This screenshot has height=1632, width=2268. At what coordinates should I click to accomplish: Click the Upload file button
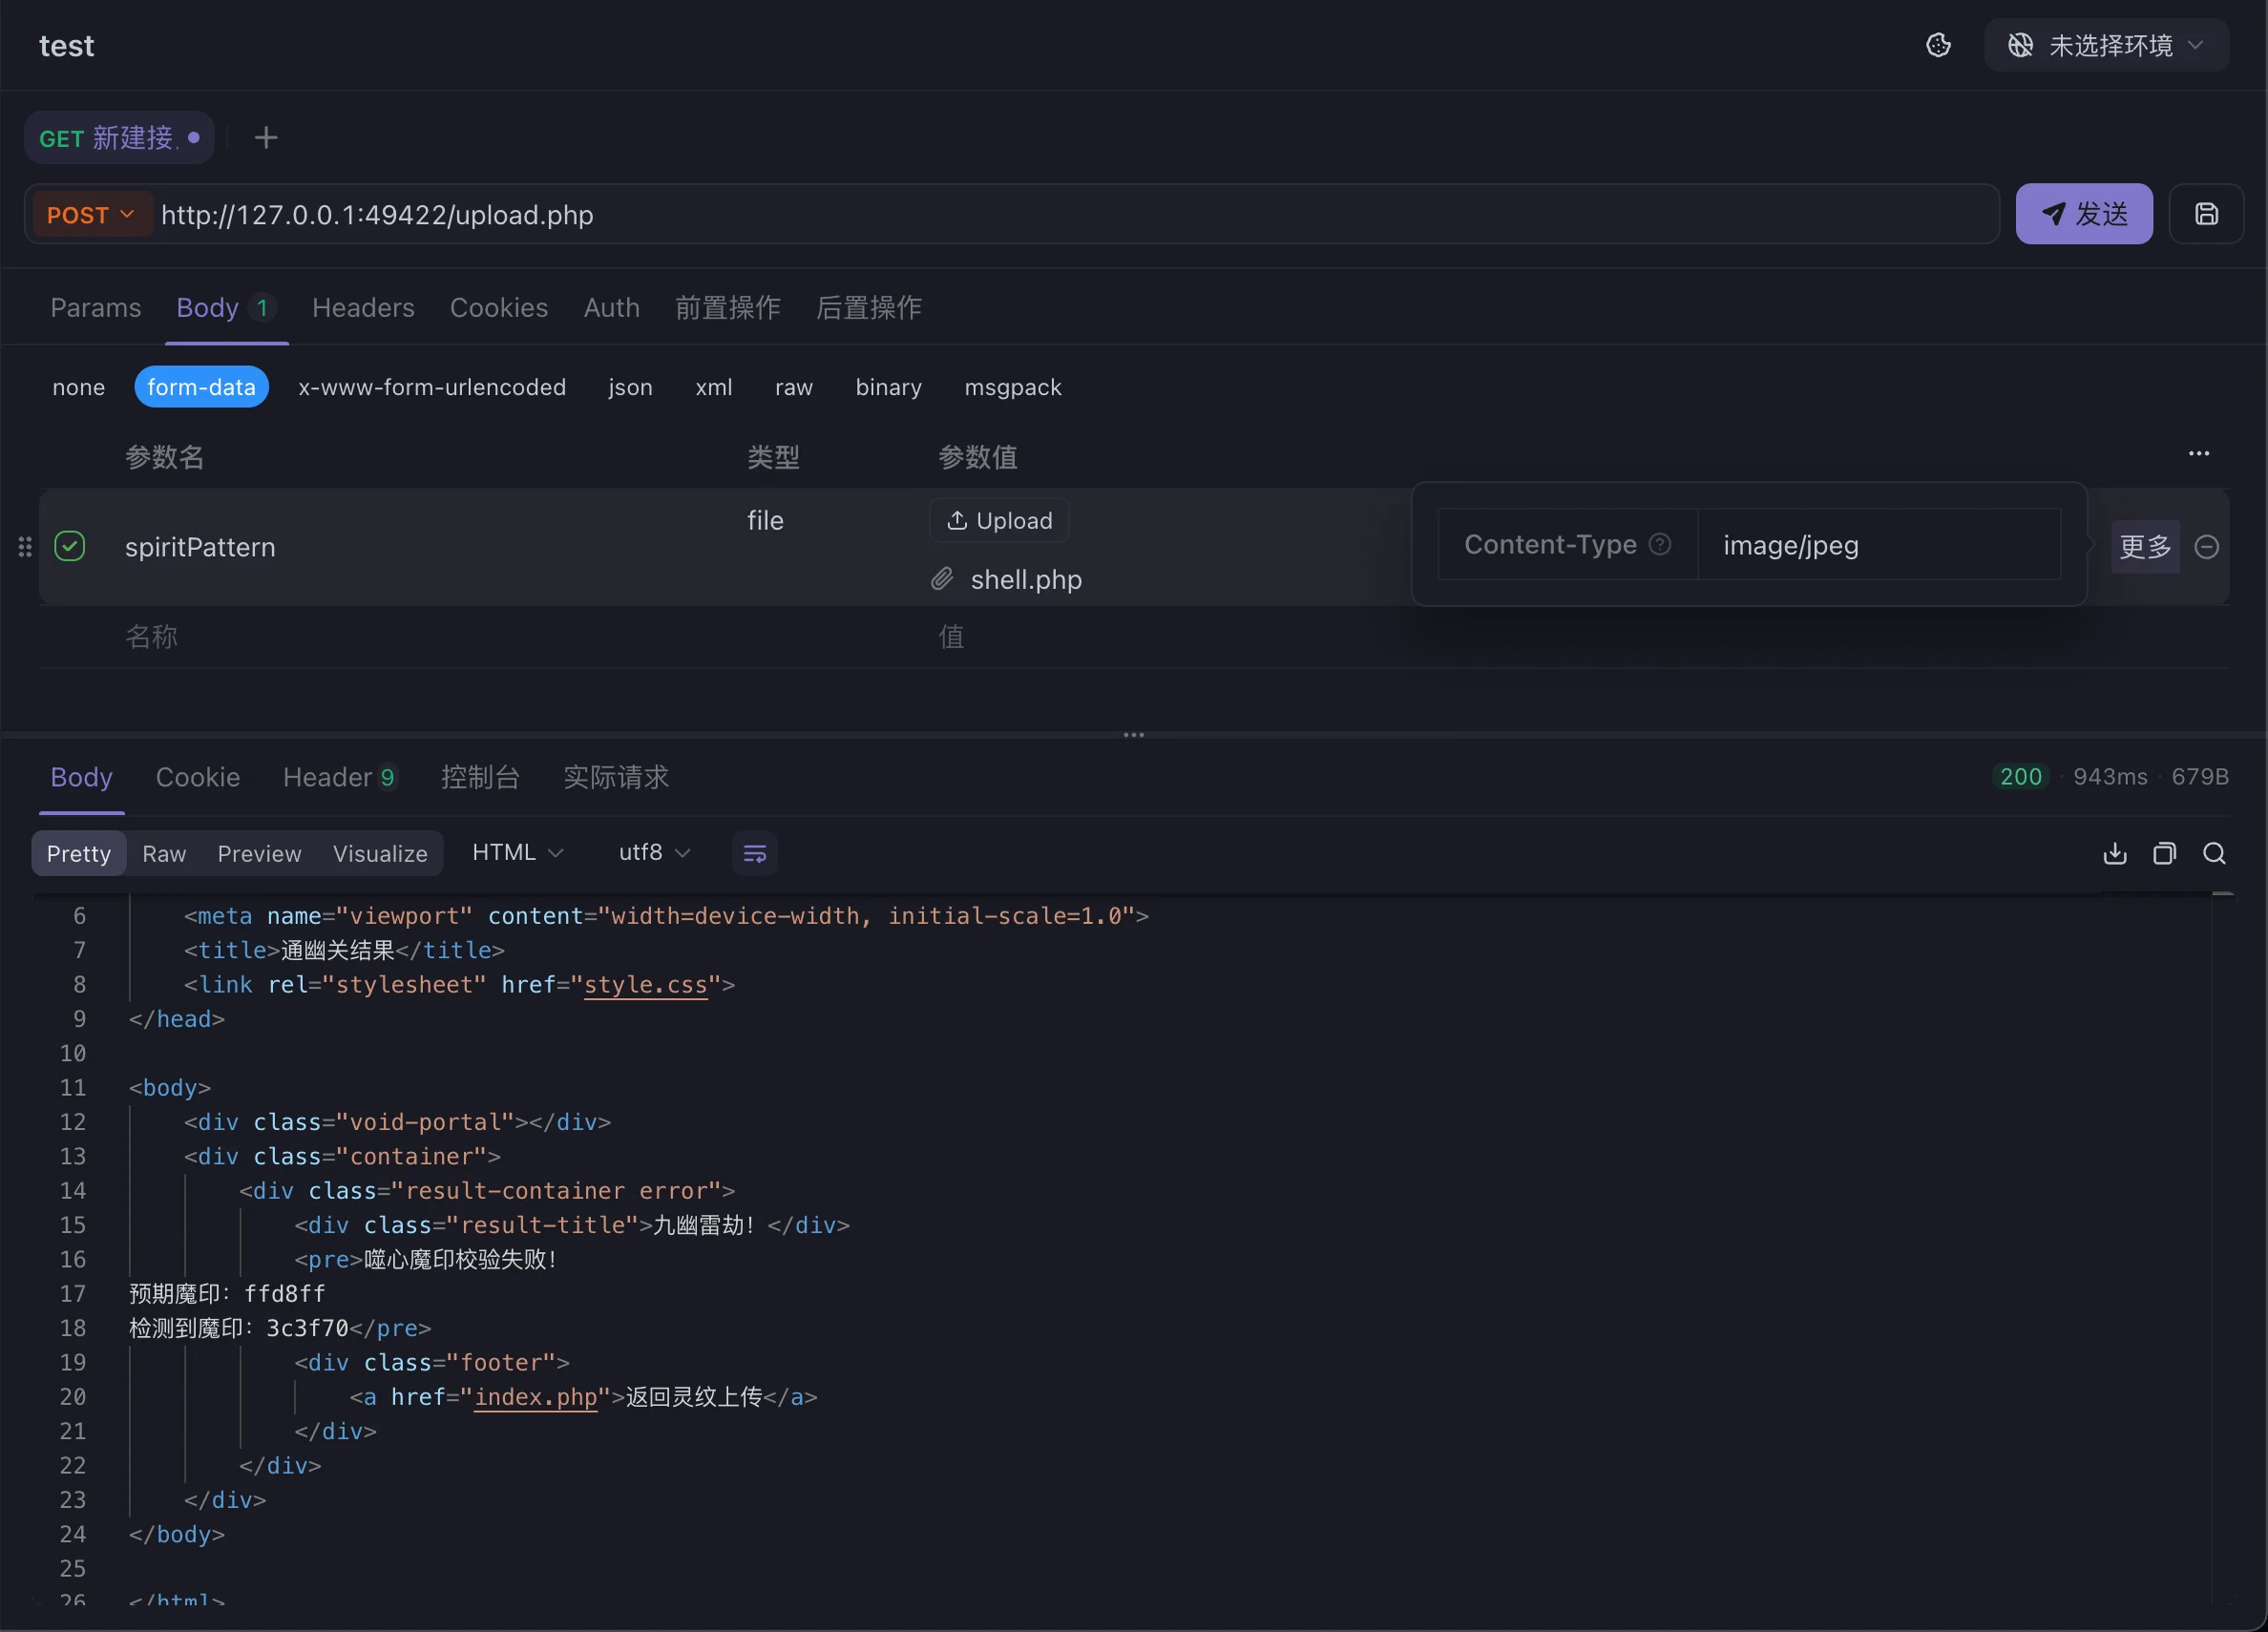pyautogui.click(x=999, y=520)
